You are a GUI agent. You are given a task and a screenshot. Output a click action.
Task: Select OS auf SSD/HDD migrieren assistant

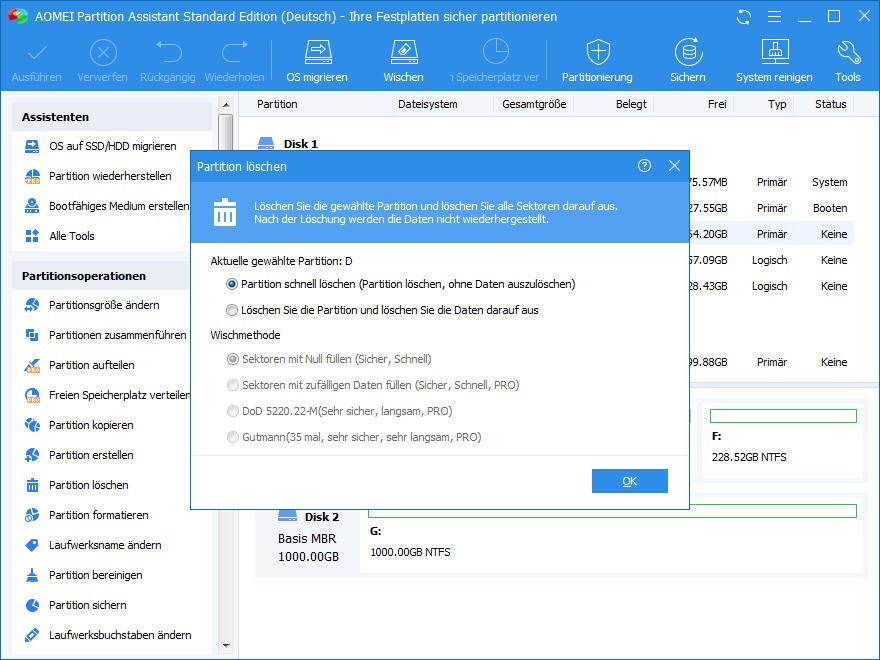112,146
